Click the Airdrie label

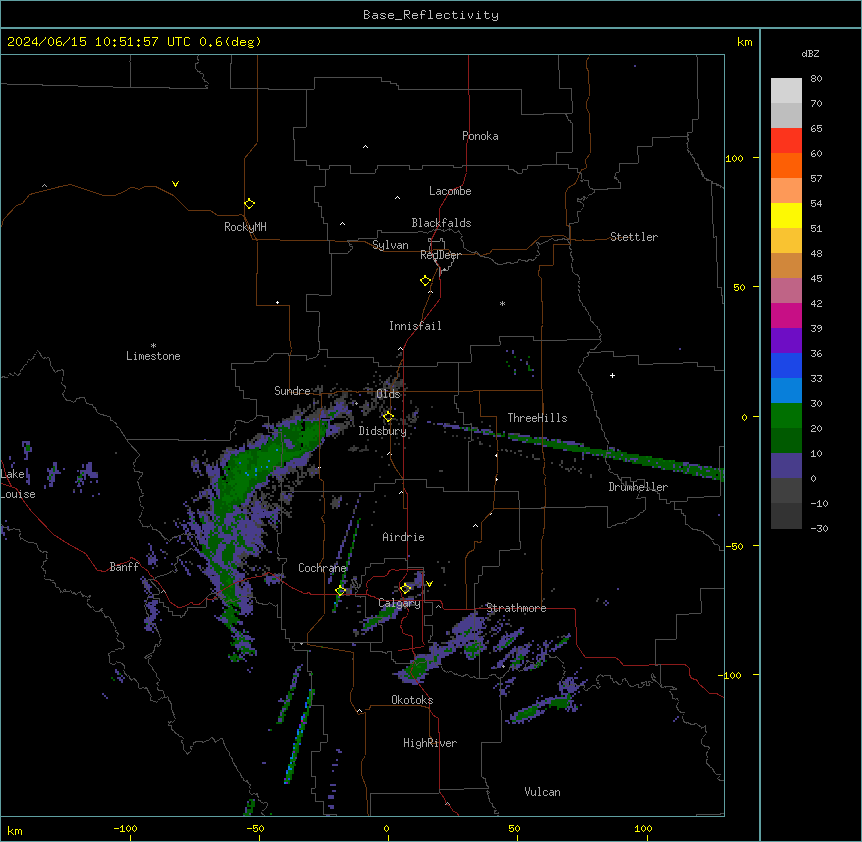[x=404, y=537]
